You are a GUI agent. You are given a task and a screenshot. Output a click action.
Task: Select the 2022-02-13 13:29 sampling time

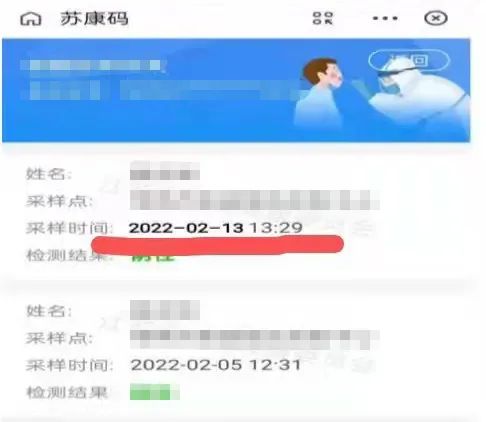(x=216, y=228)
